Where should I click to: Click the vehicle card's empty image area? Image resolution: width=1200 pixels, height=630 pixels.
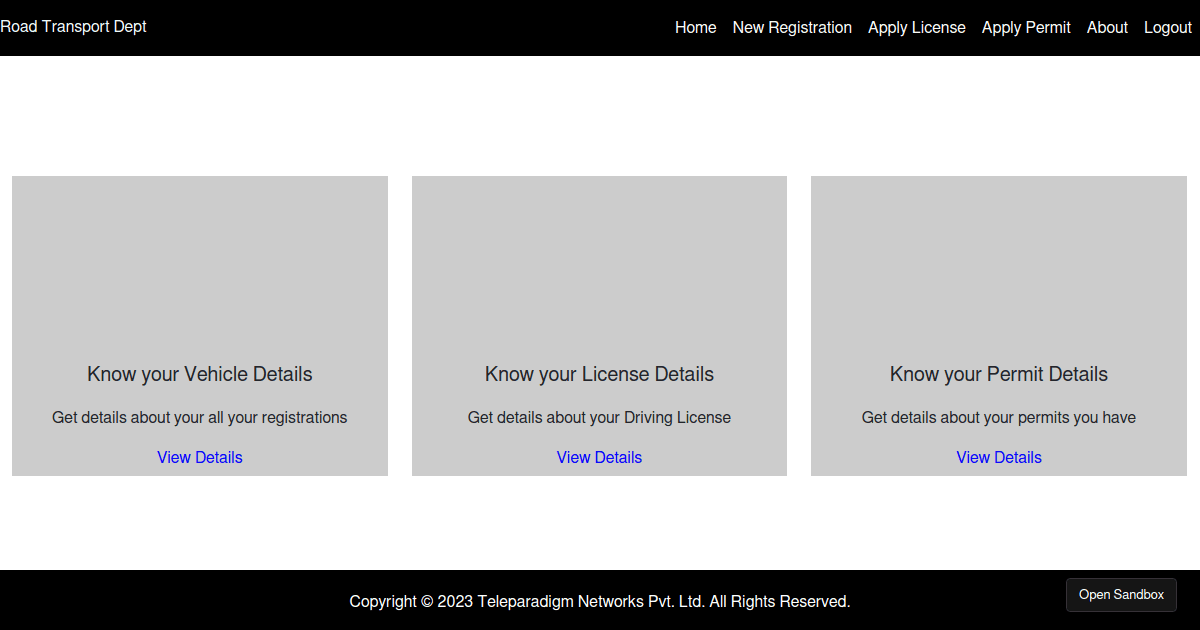200,260
